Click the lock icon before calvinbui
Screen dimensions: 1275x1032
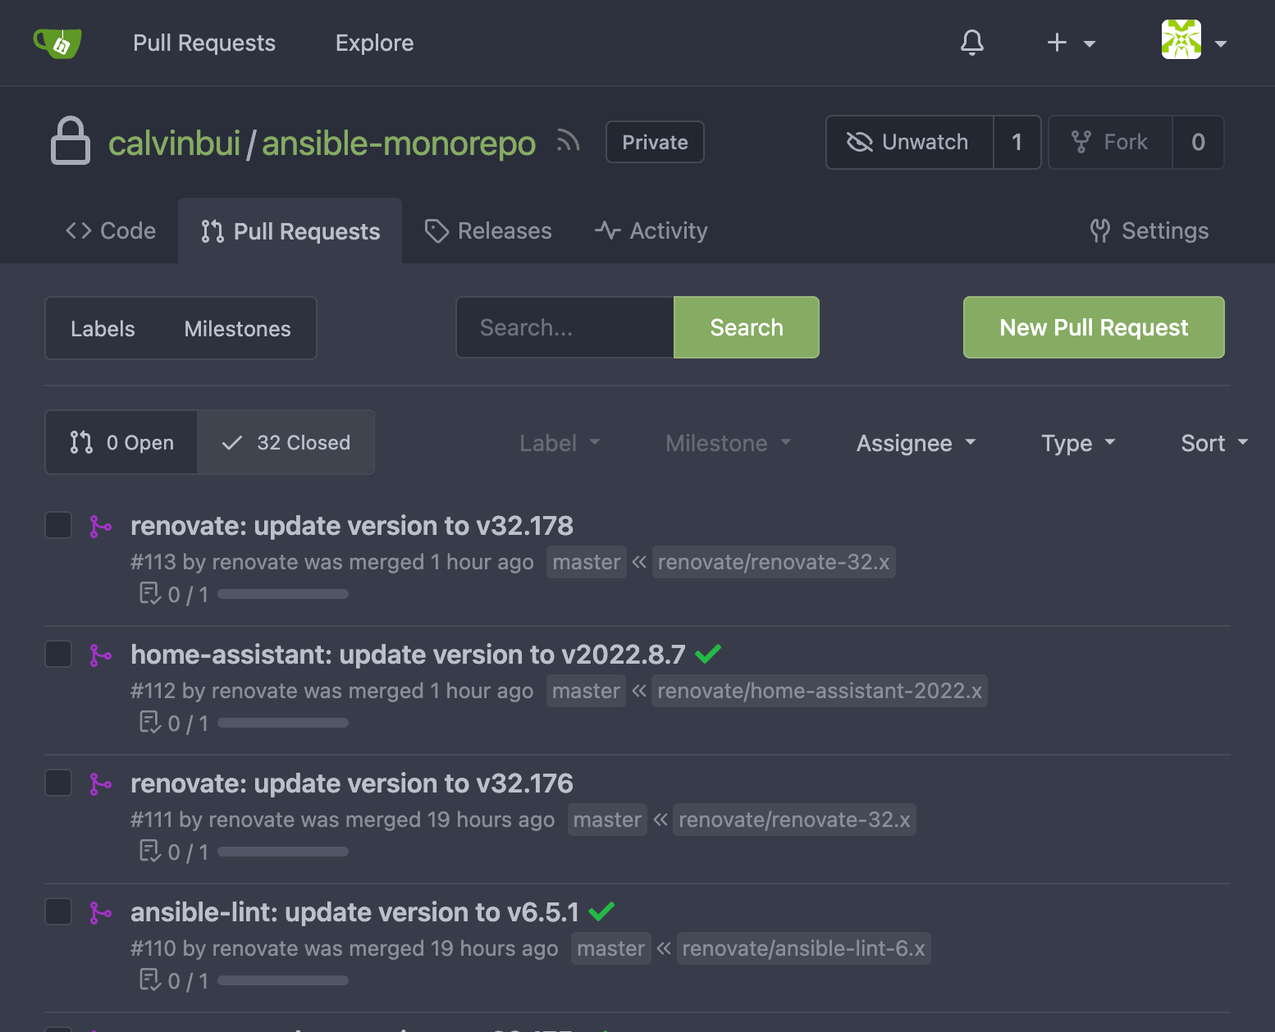point(69,141)
